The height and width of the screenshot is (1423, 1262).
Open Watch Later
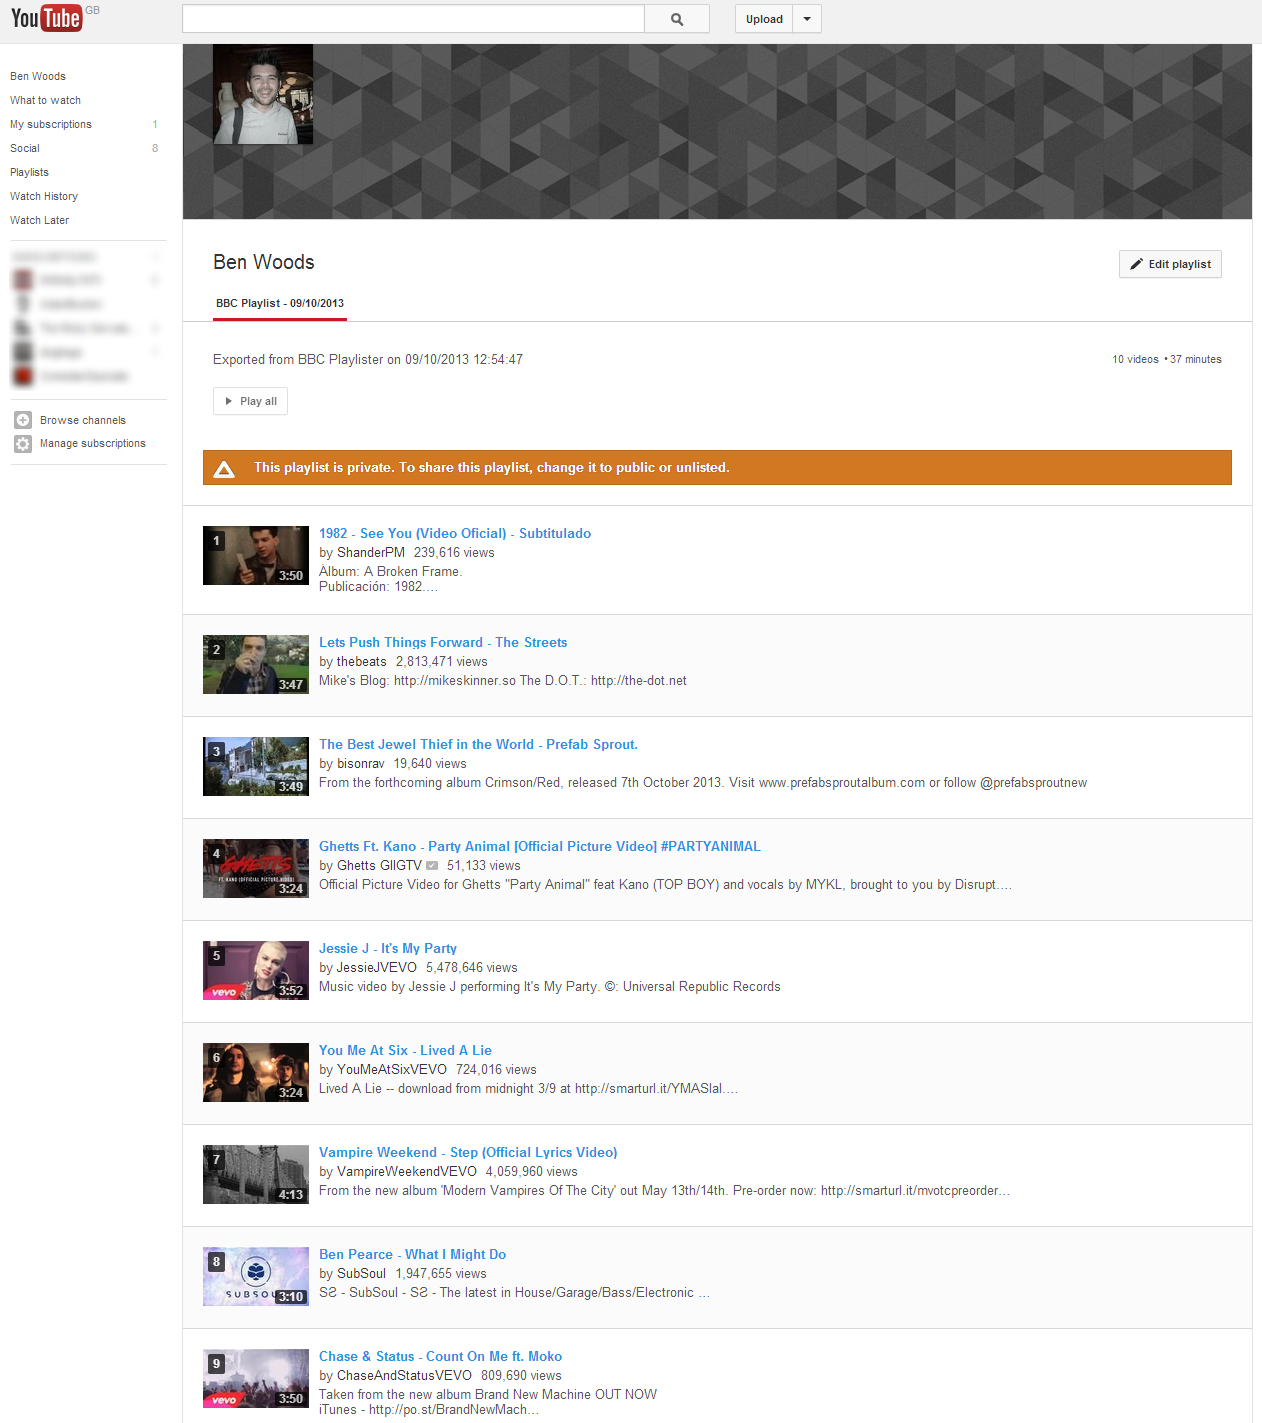click(x=40, y=220)
